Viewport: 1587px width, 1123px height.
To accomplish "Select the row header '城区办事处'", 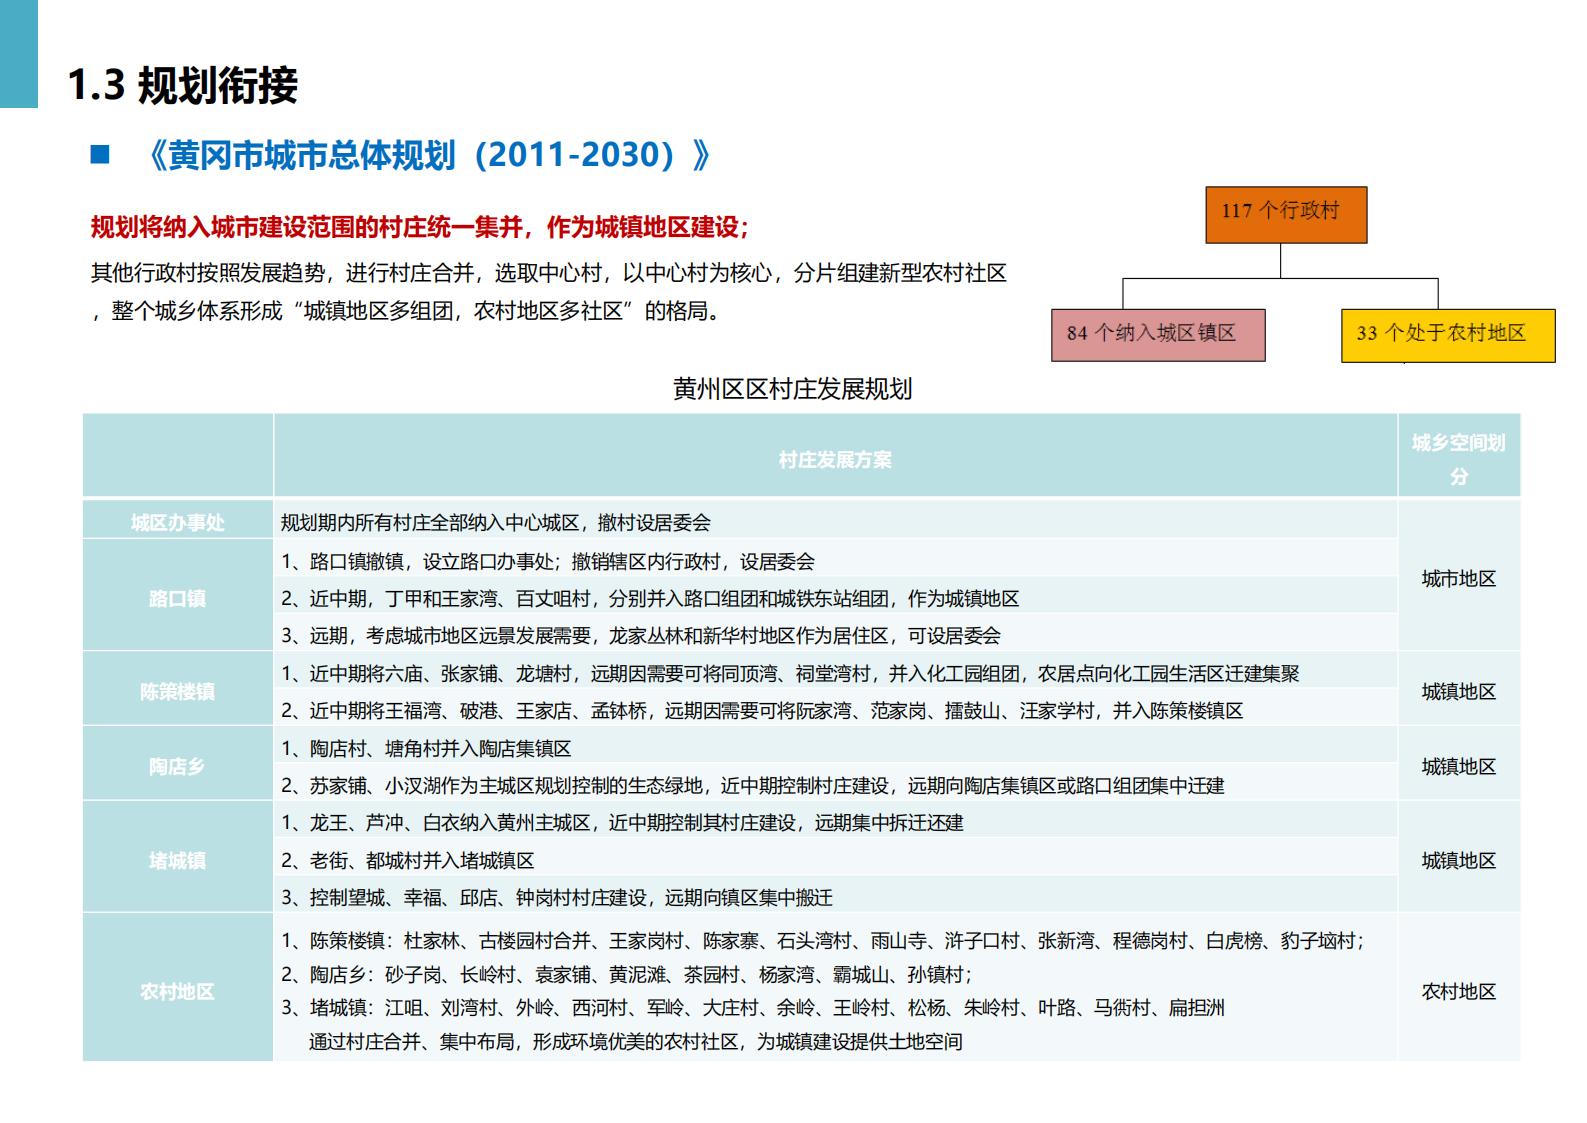I will click(x=178, y=523).
